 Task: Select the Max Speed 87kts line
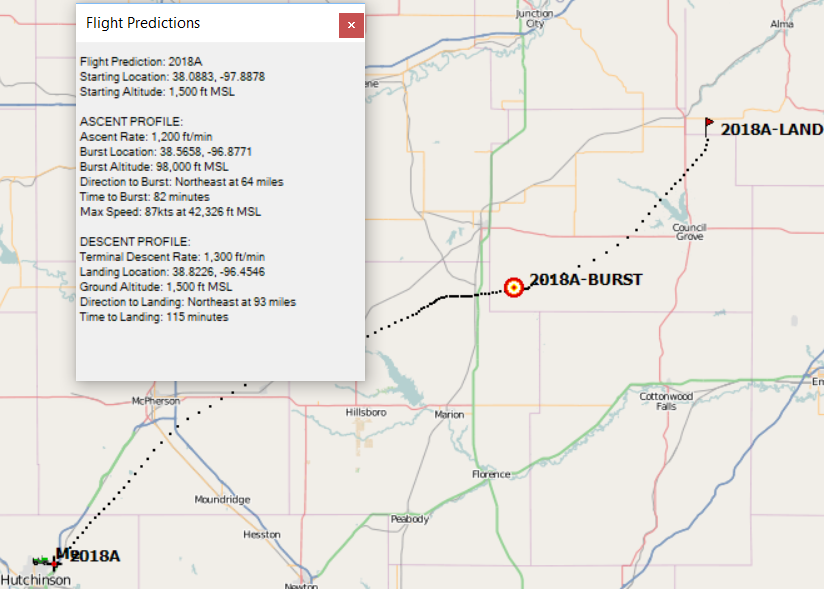(170, 212)
